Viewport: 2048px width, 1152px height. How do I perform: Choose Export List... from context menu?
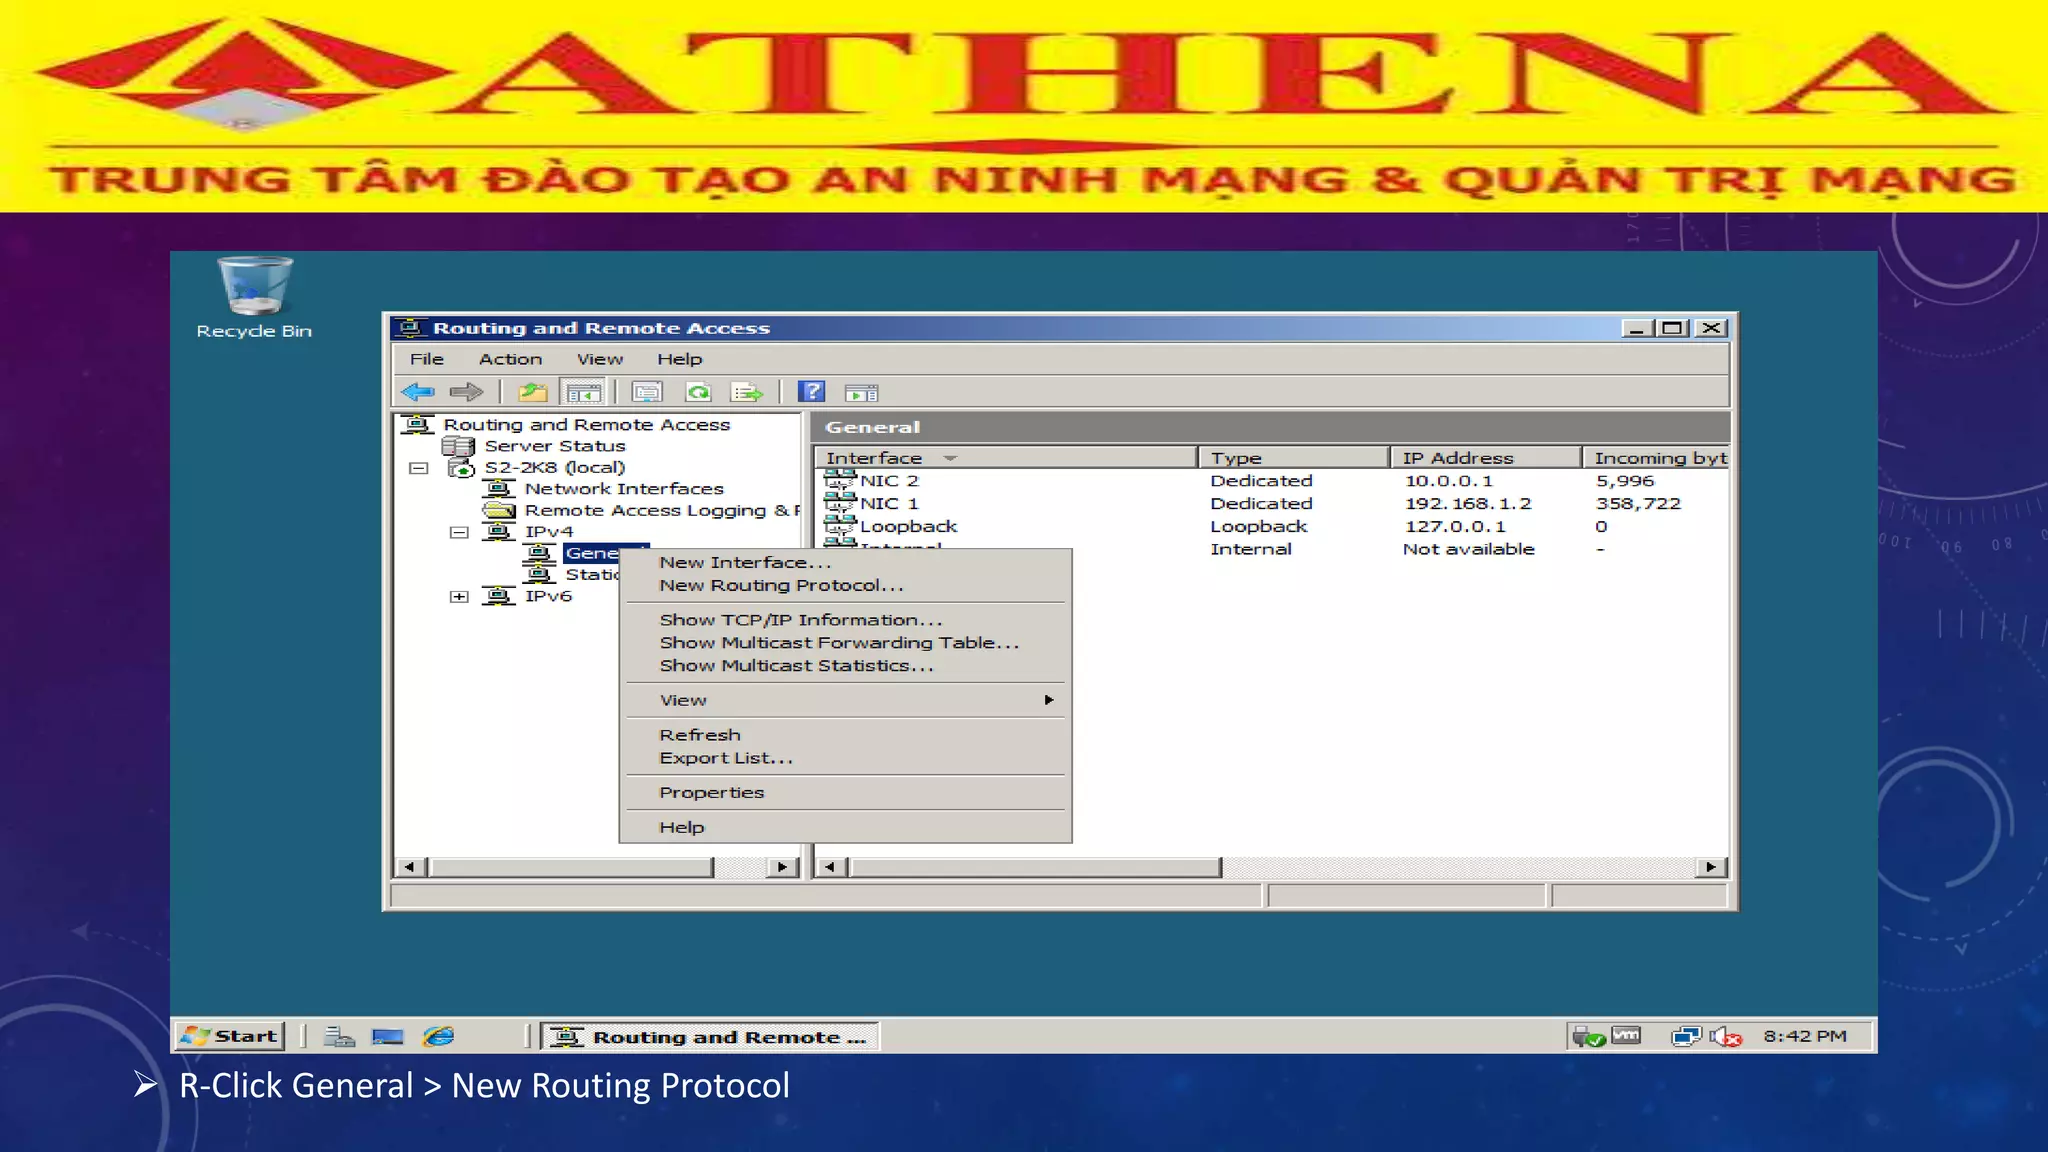click(x=845, y=758)
